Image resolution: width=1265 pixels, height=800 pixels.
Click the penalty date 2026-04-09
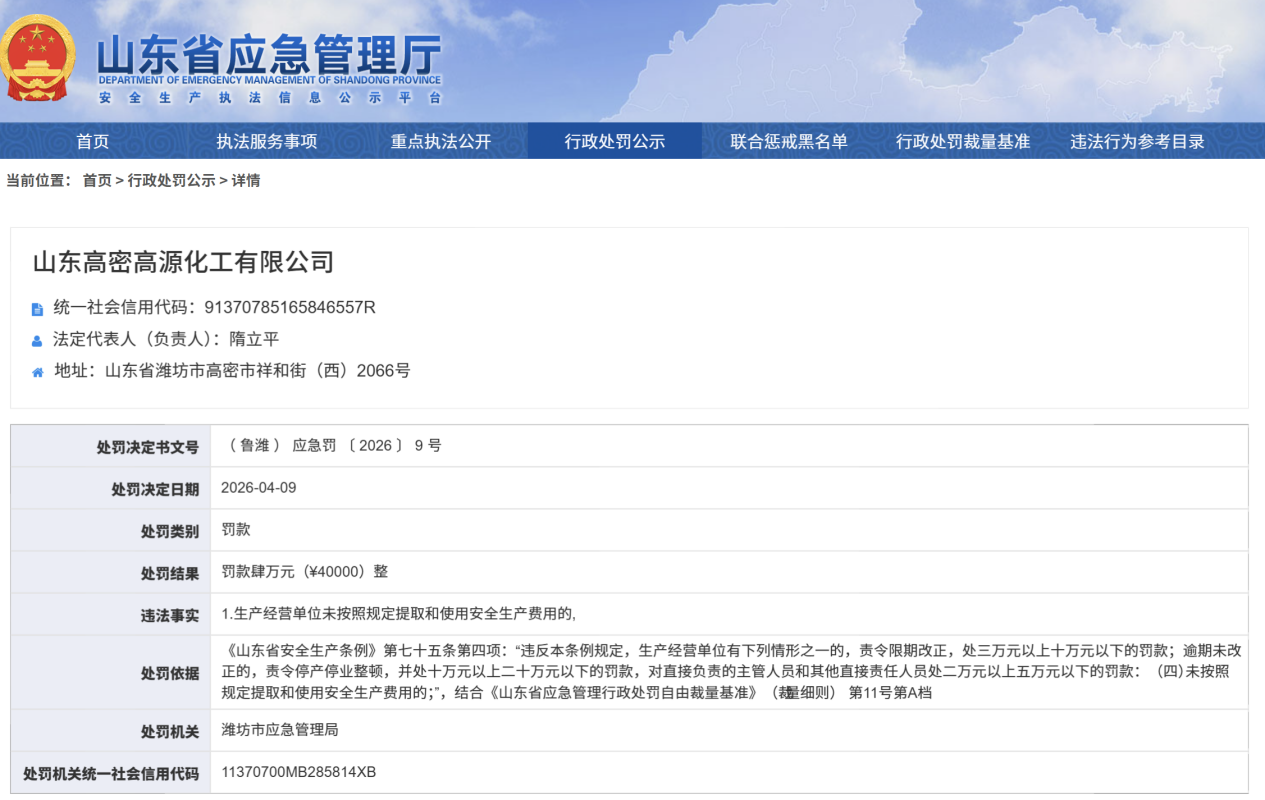click(x=259, y=488)
